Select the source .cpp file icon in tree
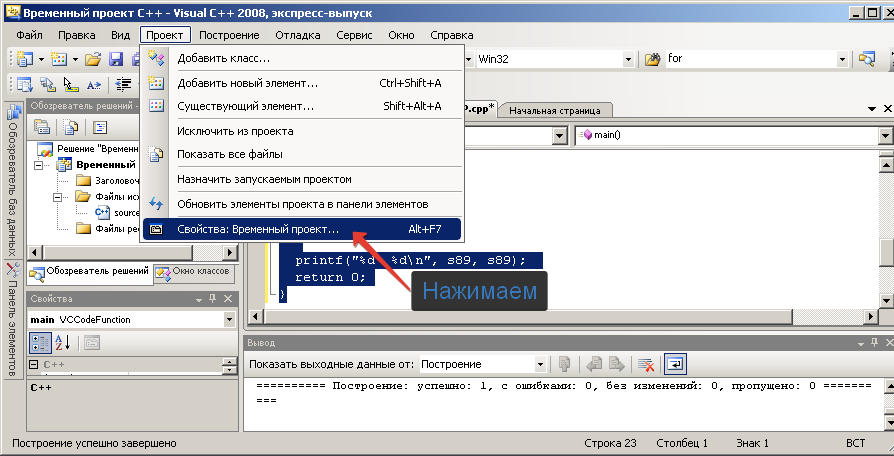Screen dimensions: 894x456 click(102, 212)
